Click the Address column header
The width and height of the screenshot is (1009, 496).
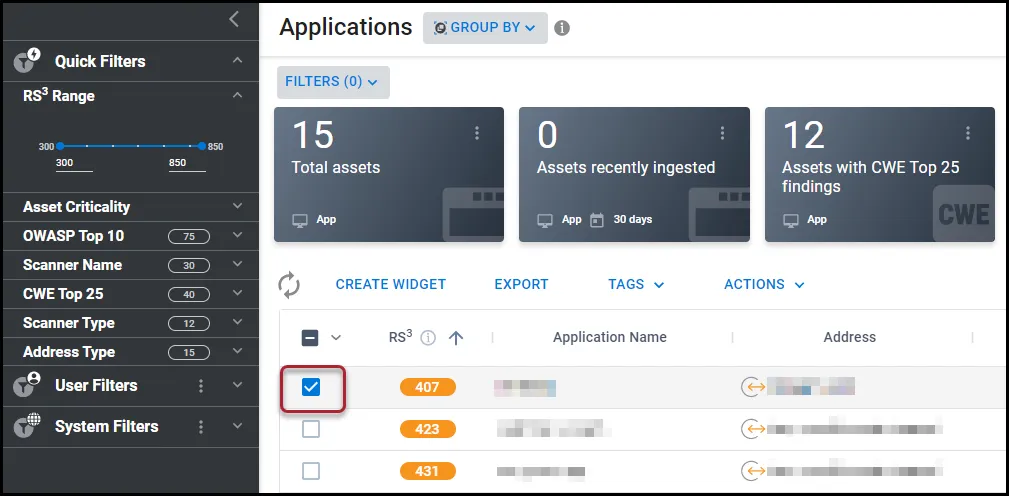click(x=849, y=337)
